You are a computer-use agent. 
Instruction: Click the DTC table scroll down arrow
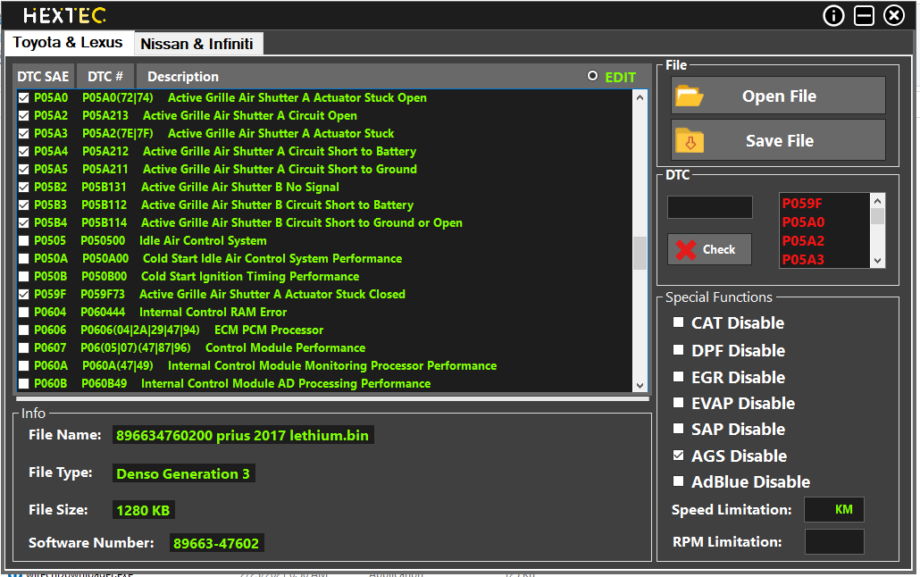pyautogui.click(x=640, y=386)
